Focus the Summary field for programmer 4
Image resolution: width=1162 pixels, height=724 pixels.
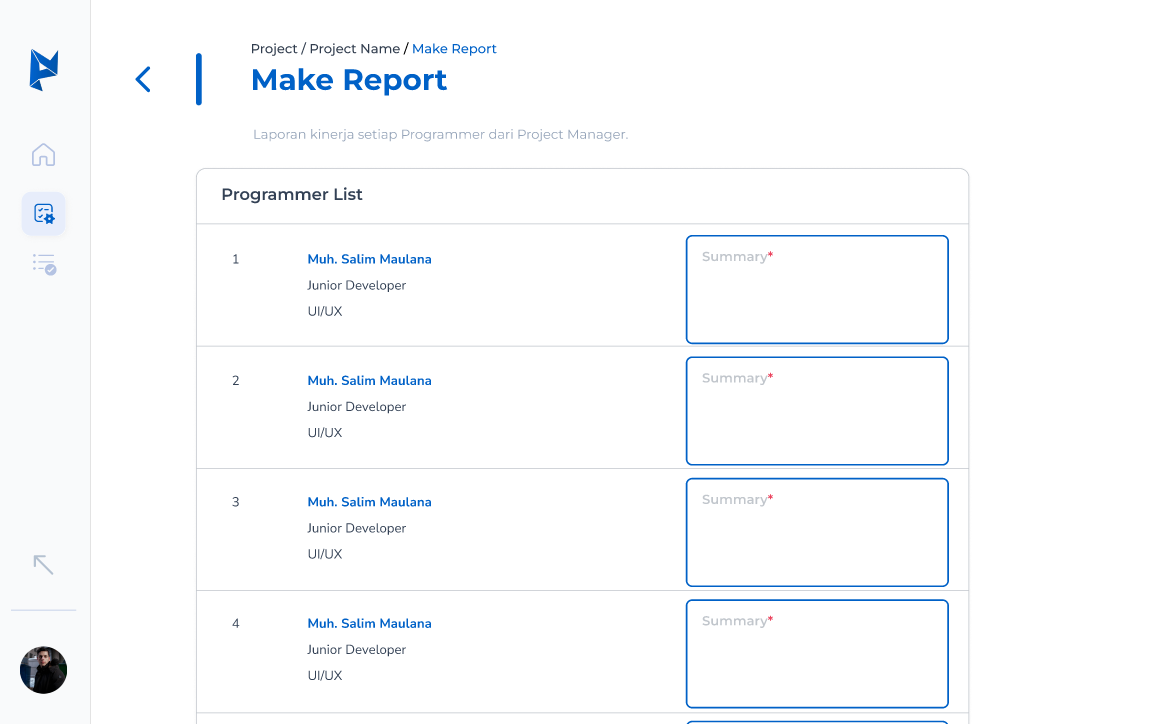pyautogui.click(x=817, y=654)
